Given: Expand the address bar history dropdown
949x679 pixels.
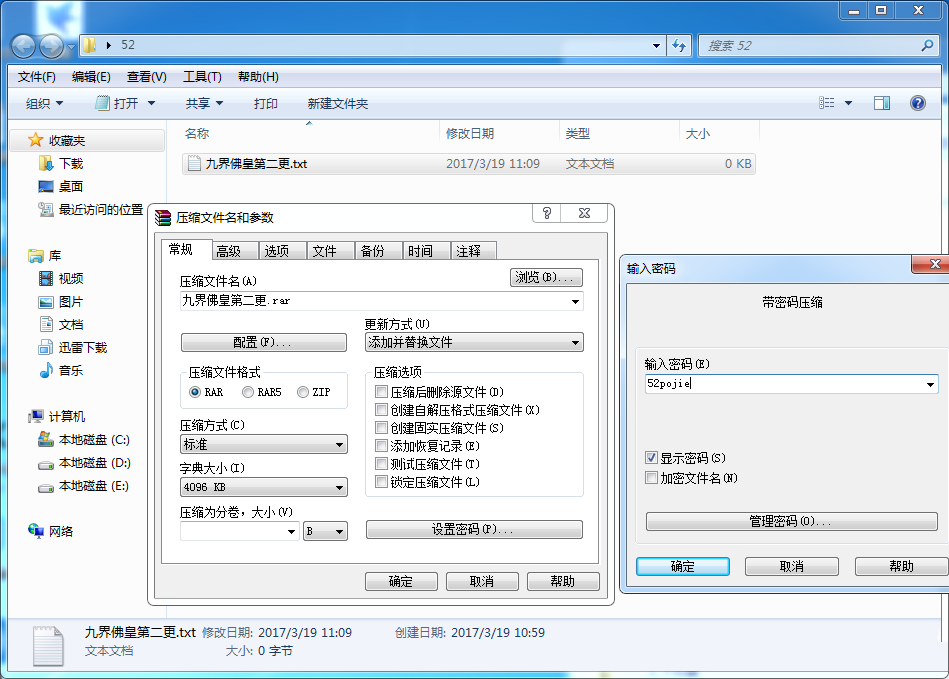Looking at the screenshot, I should (656, 45).
